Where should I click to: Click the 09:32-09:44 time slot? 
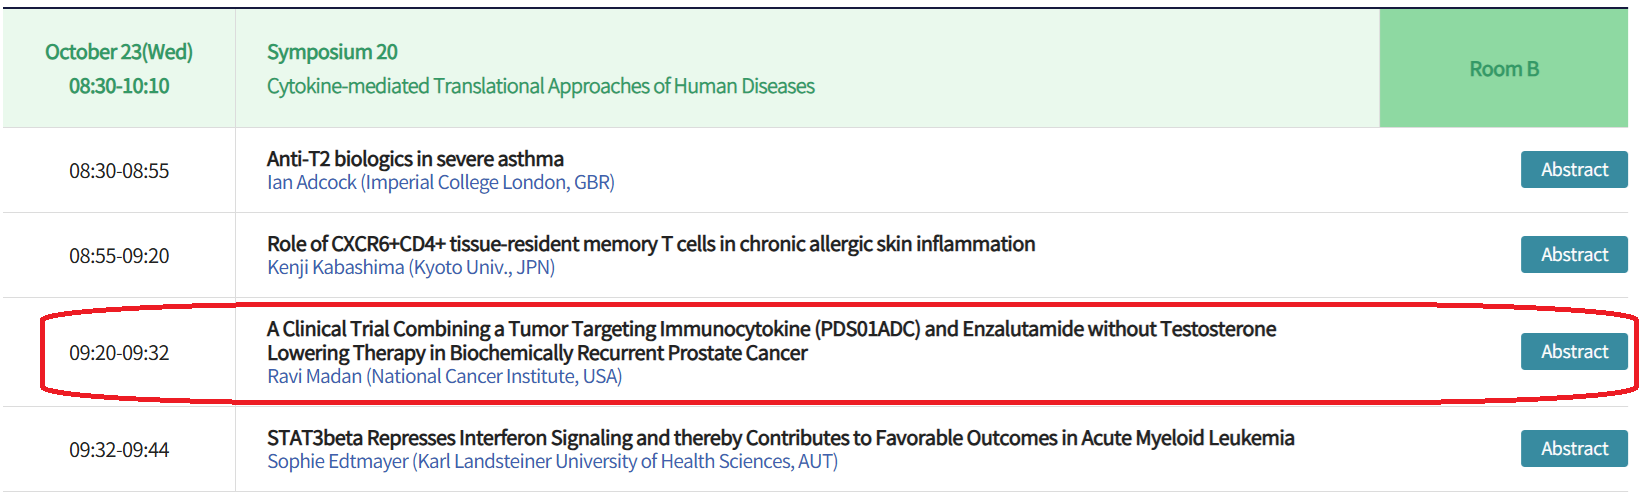(x=119, y=450)
